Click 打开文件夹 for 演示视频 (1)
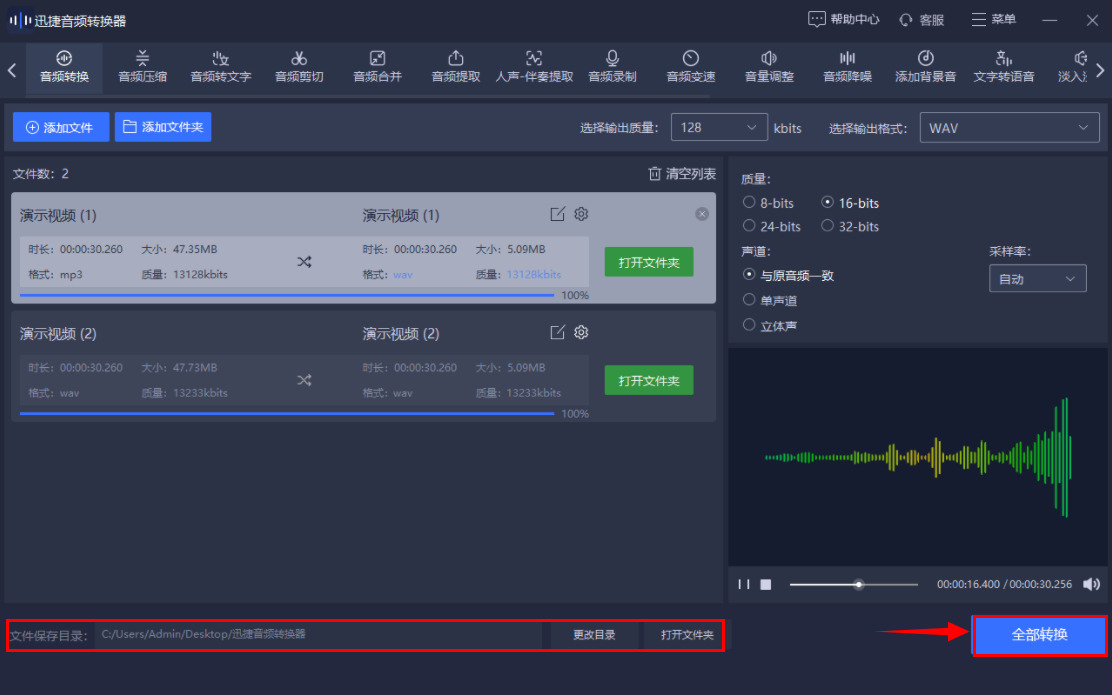Image resolution: width=1112 pixels, height=695 pixels. [x=649, y=262]
